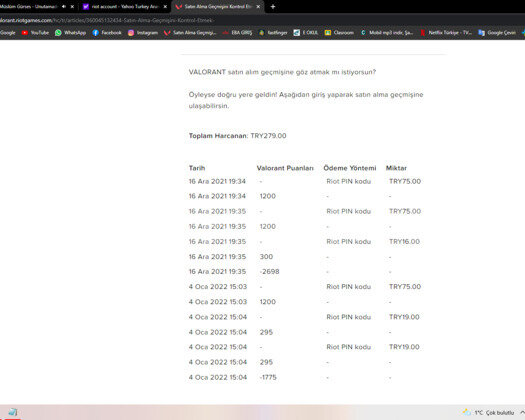525x420 pixels.
Task: Click the date in the 300 points row
Action: click(x=217, y=257)
